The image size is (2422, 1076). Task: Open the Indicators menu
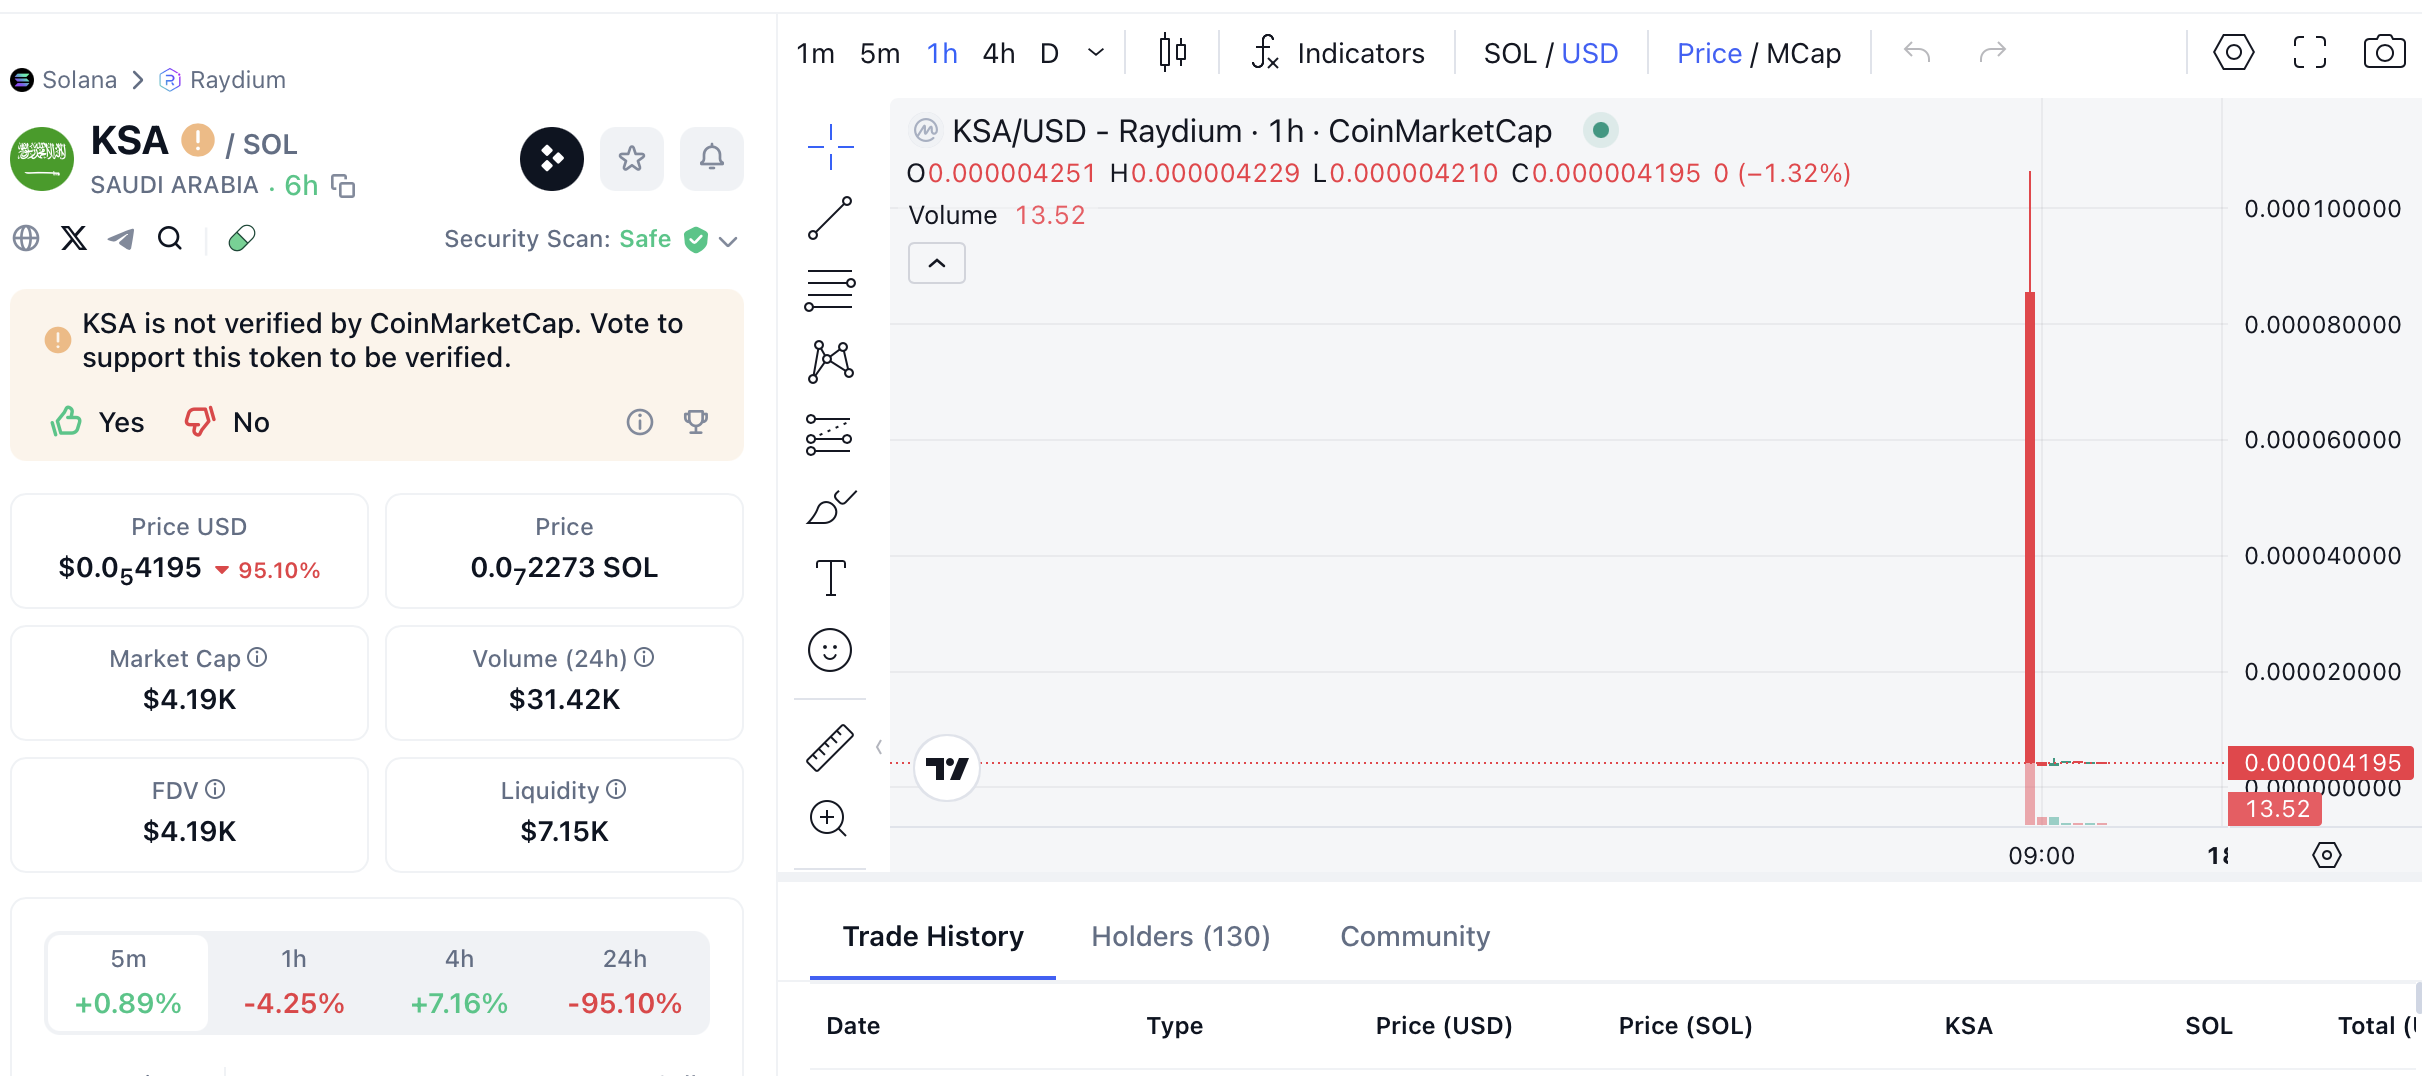click(1338, 52)
